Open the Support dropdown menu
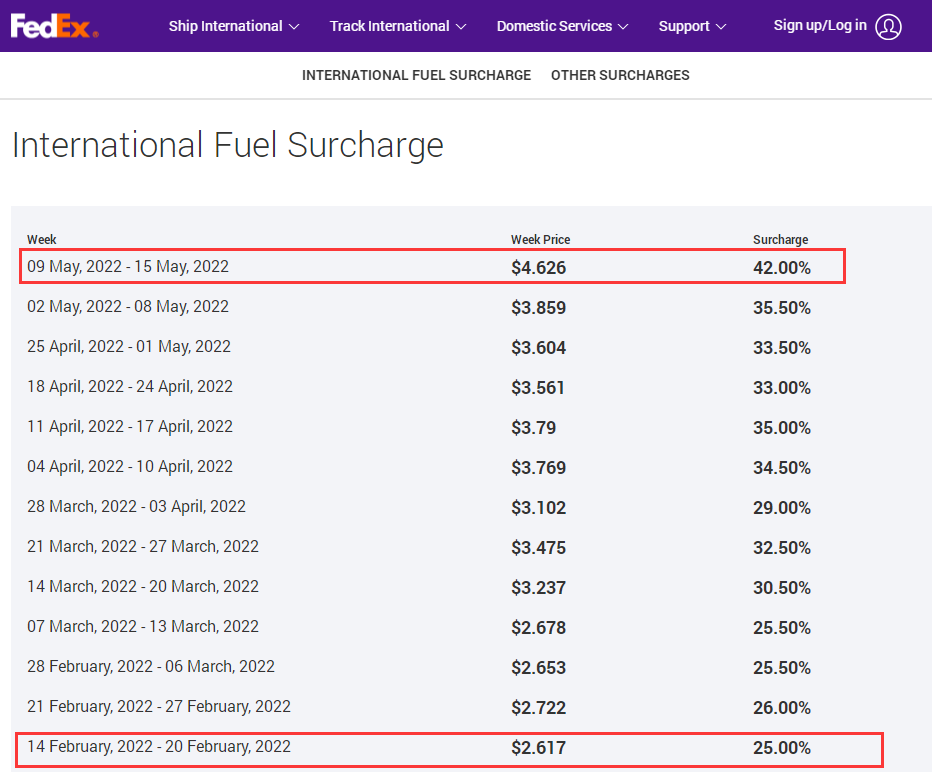Image resolution: width=932 pixels, height=772 pixels. 692,26
